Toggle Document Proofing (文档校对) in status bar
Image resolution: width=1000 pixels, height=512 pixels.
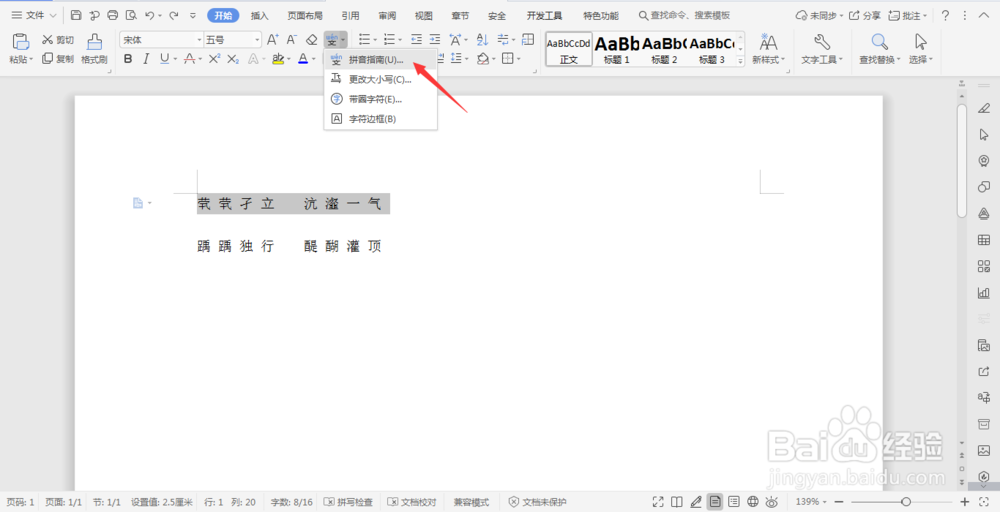[x=412, y=502]
